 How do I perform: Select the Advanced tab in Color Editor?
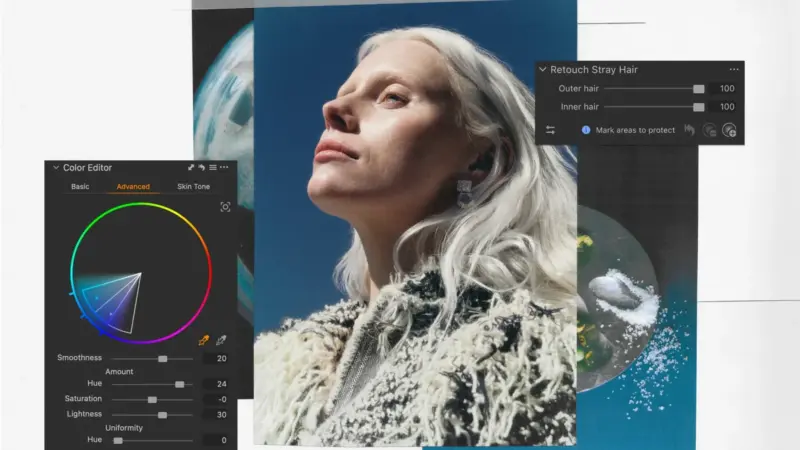[x=133, y=187]
